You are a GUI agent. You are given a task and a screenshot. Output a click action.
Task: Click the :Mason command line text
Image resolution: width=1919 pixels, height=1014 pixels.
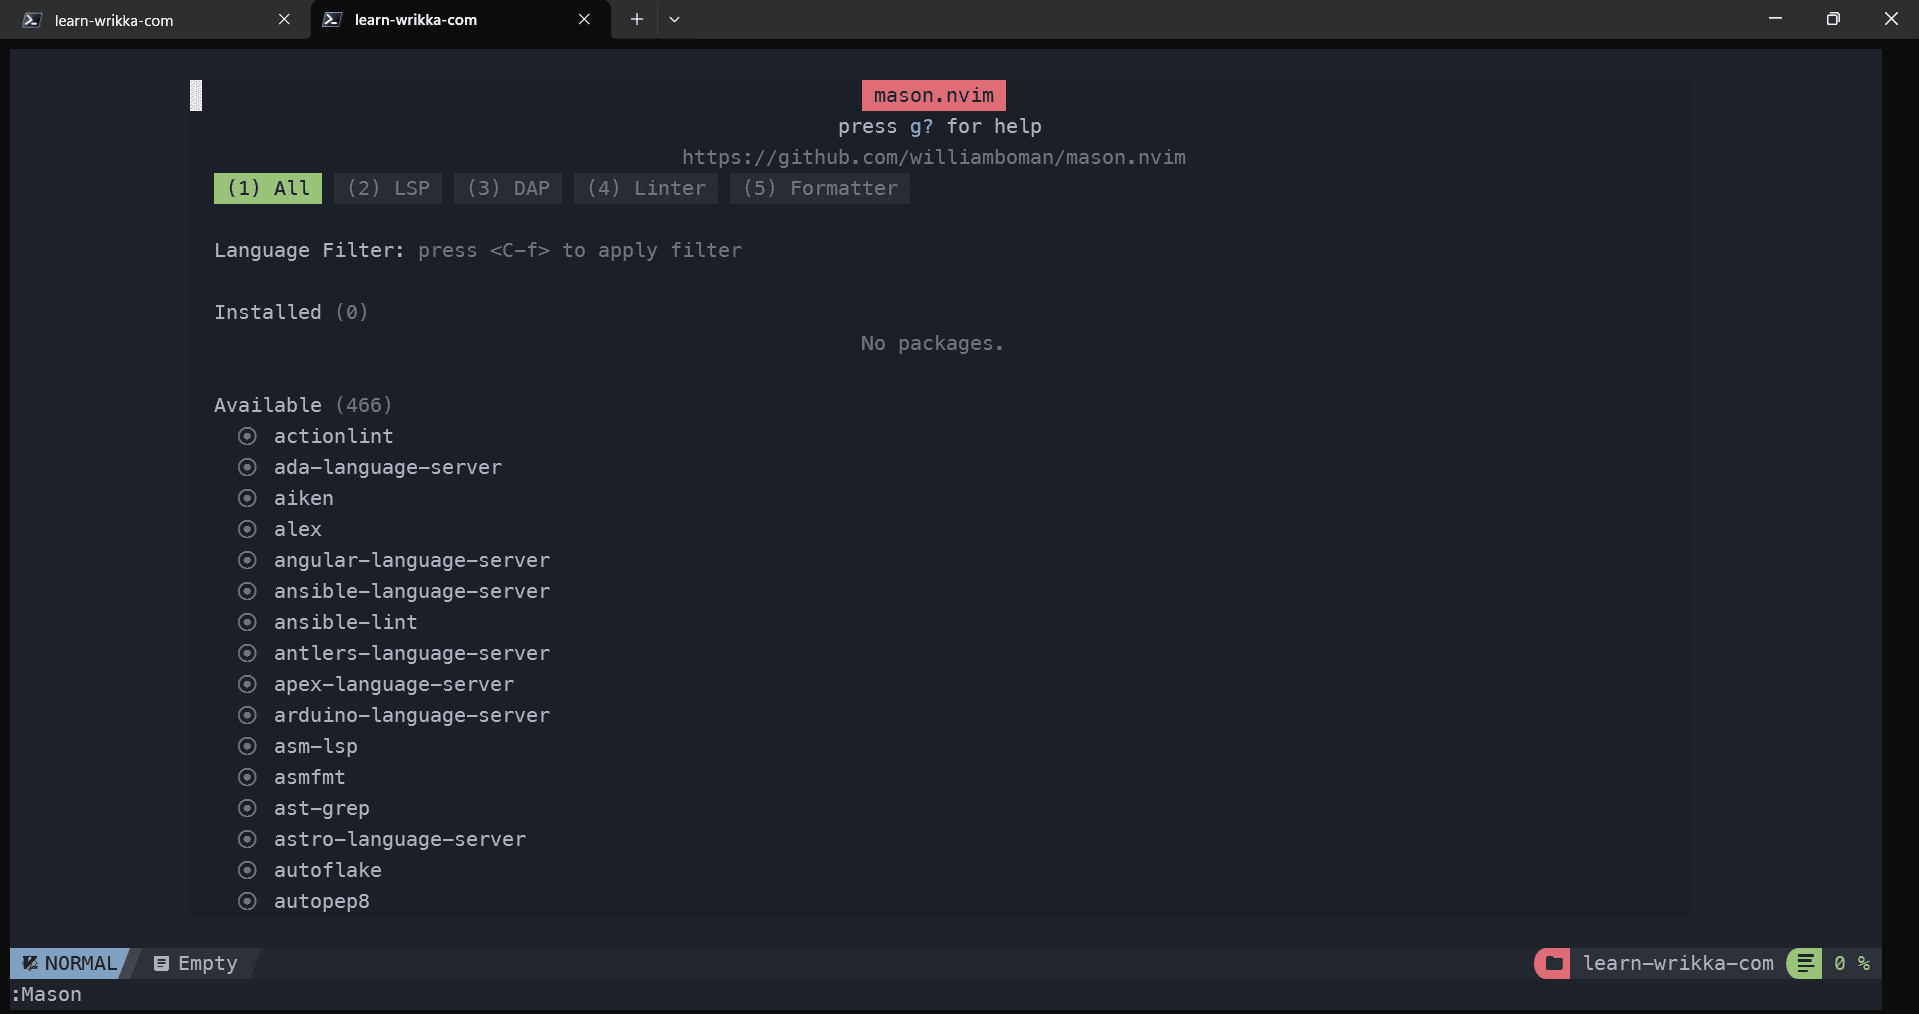[x=47, y=994]
